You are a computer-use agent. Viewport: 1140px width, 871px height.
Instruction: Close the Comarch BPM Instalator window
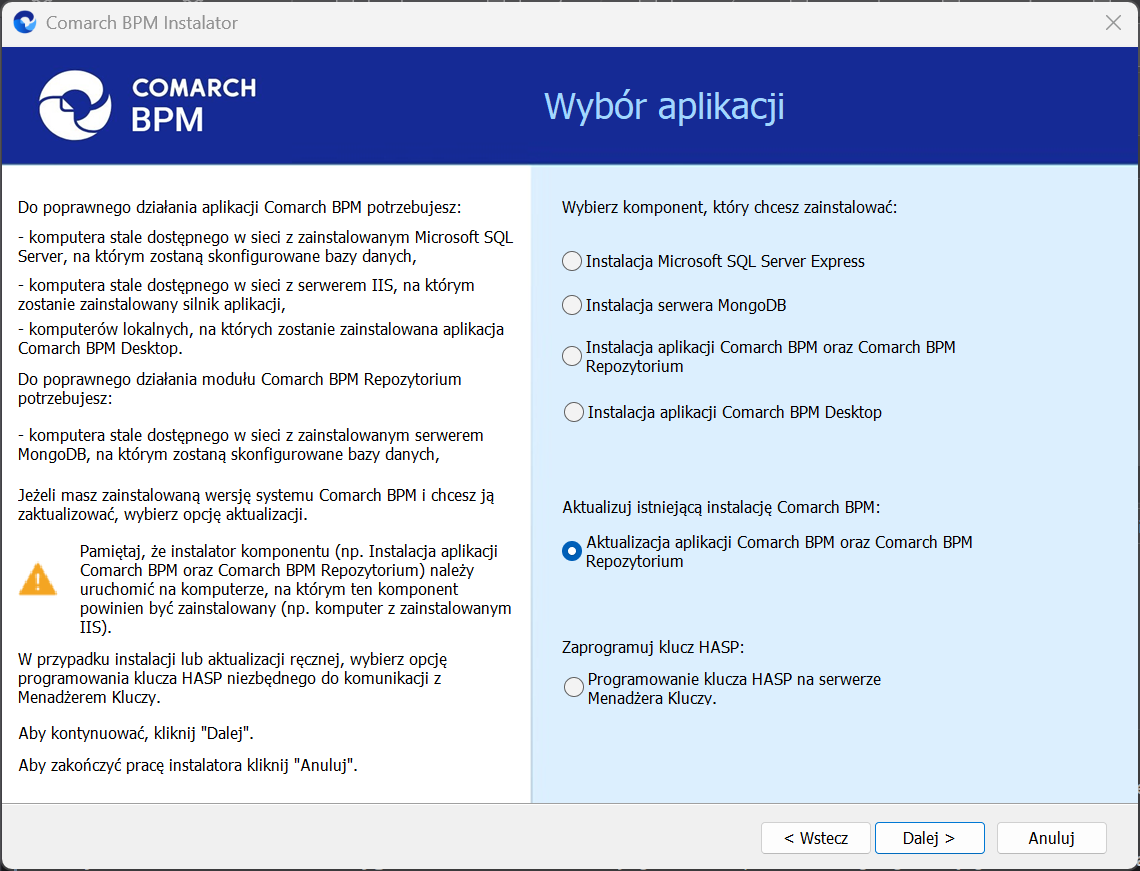[x=1113, y=23]
